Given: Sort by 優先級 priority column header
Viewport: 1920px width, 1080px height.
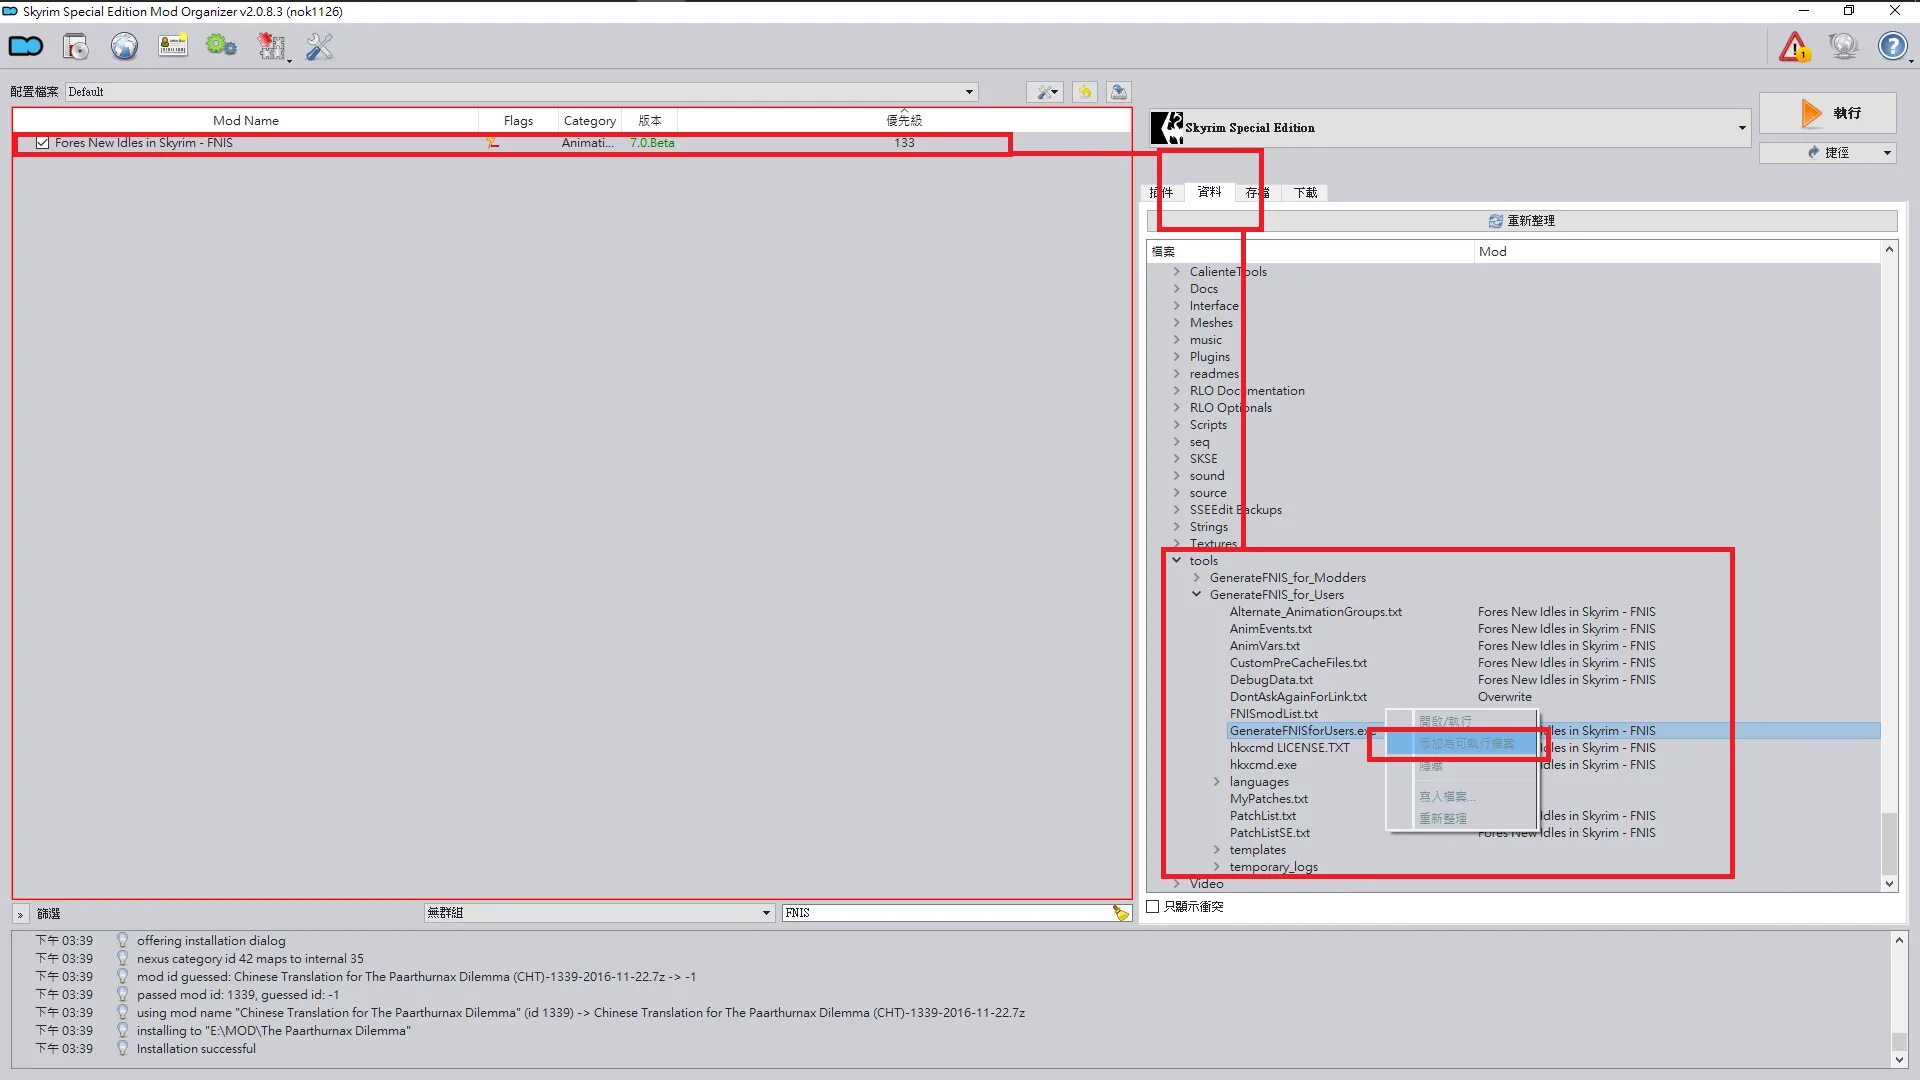Looking at the screenshot, I should 904,121.
